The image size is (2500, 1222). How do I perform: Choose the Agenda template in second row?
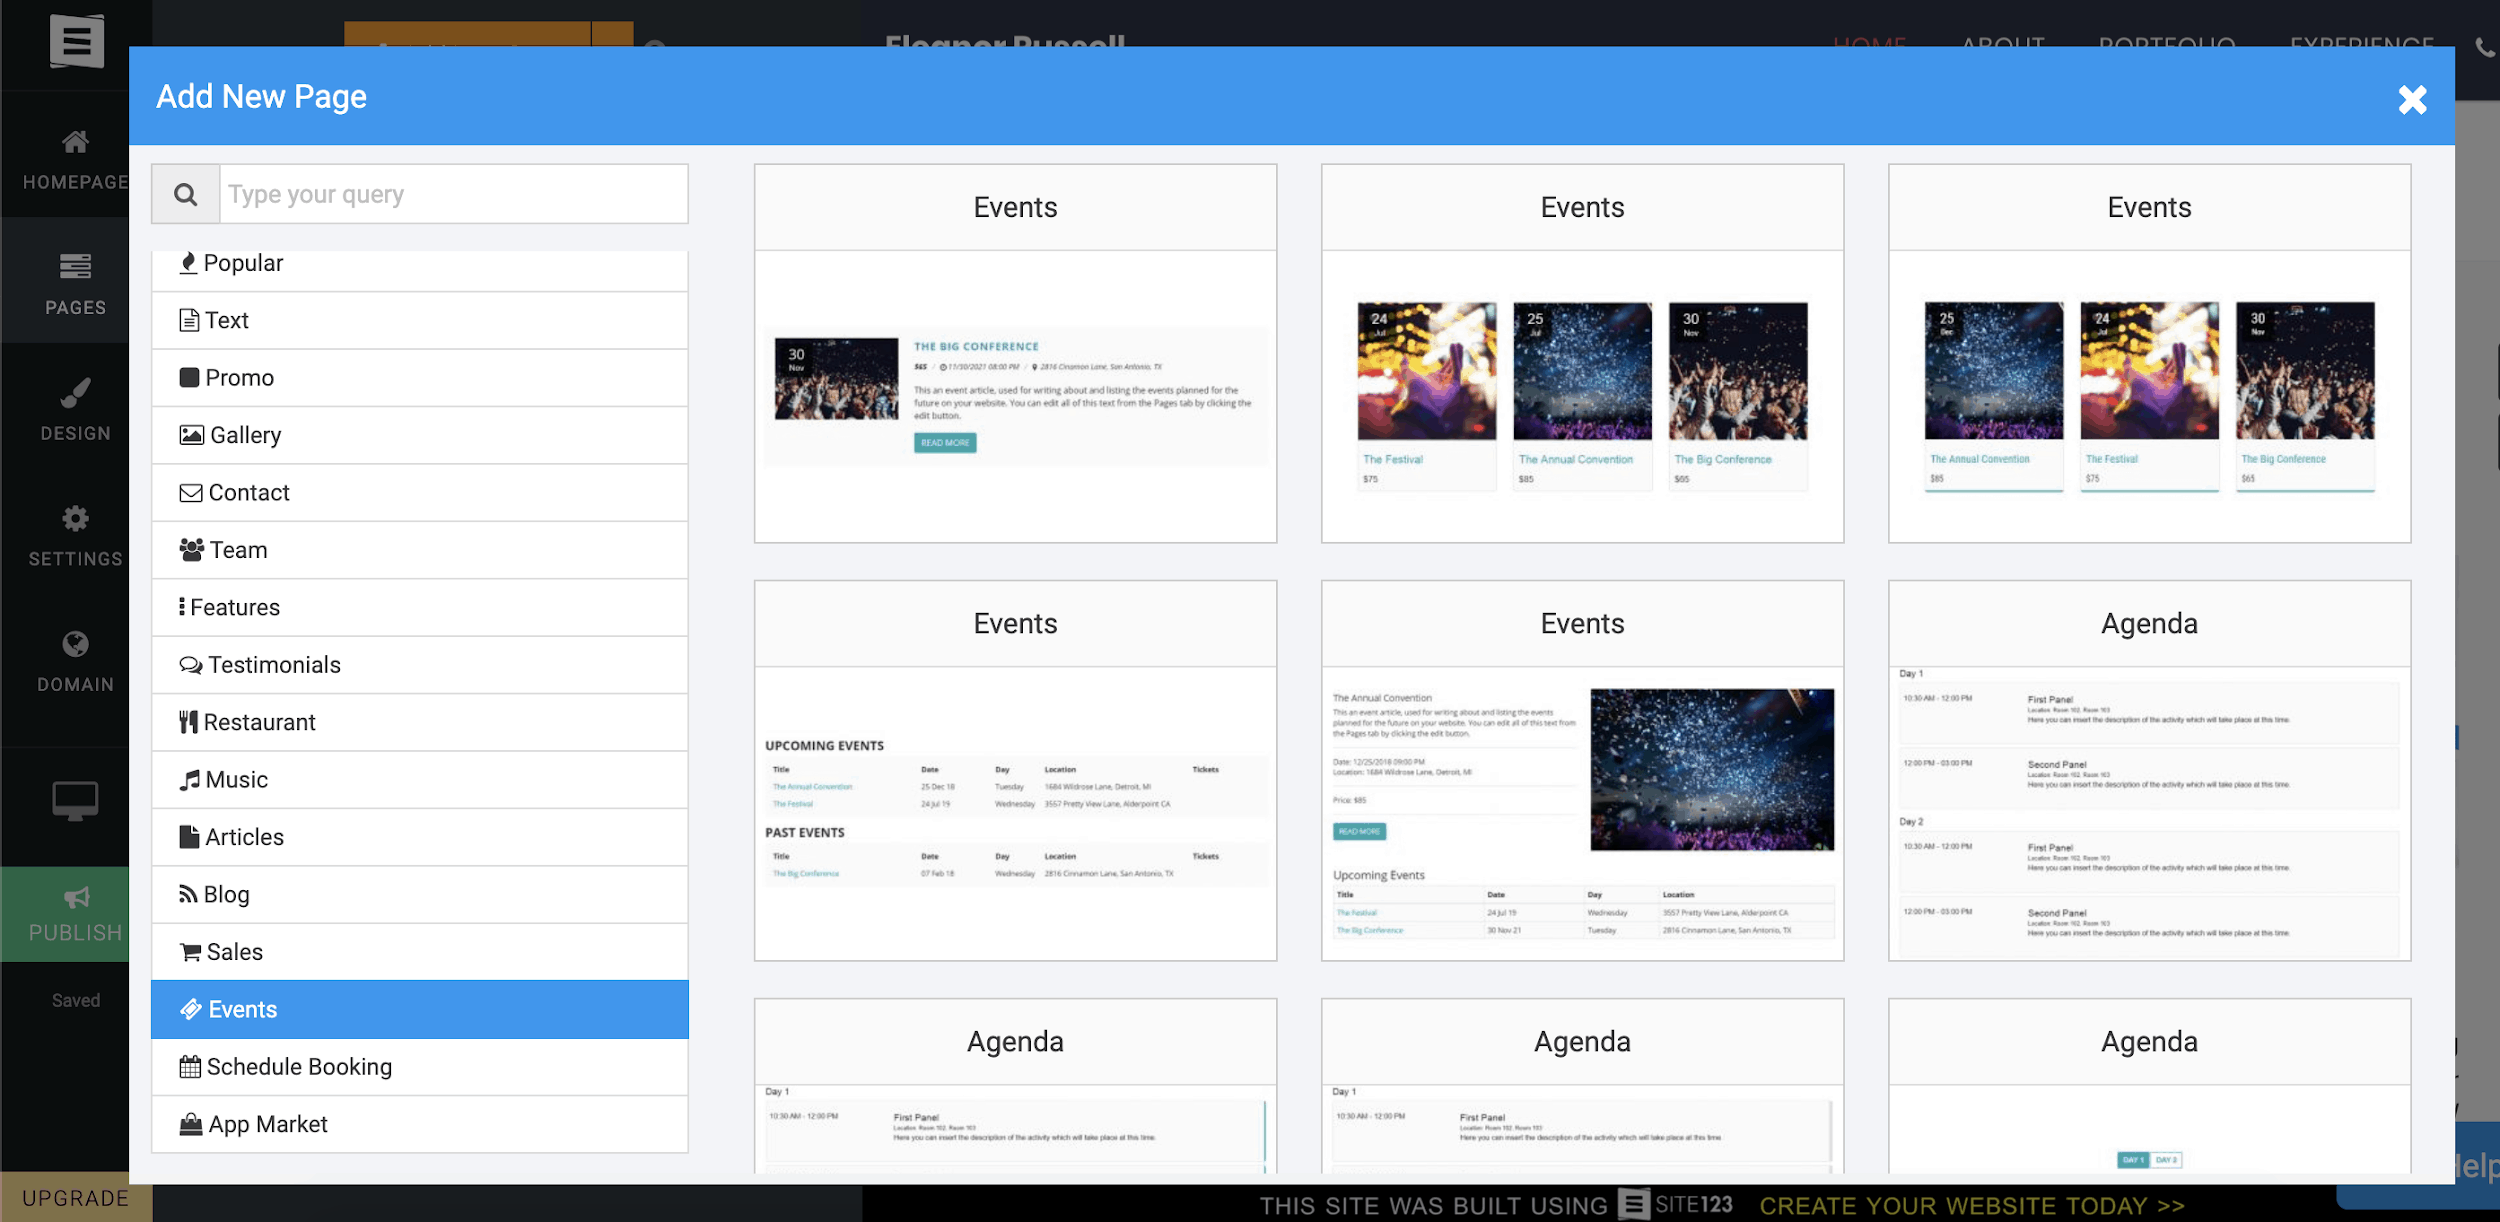2149,771
